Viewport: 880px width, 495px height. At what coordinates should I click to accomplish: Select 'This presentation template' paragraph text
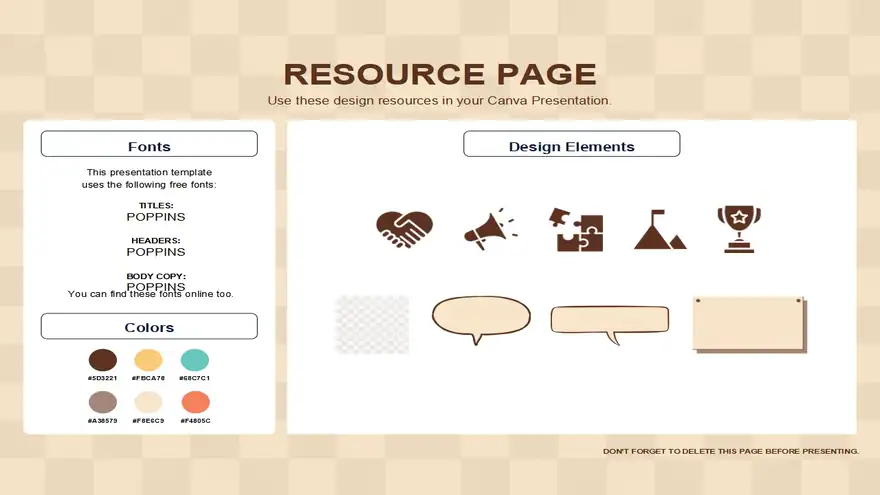pos(149,178)
